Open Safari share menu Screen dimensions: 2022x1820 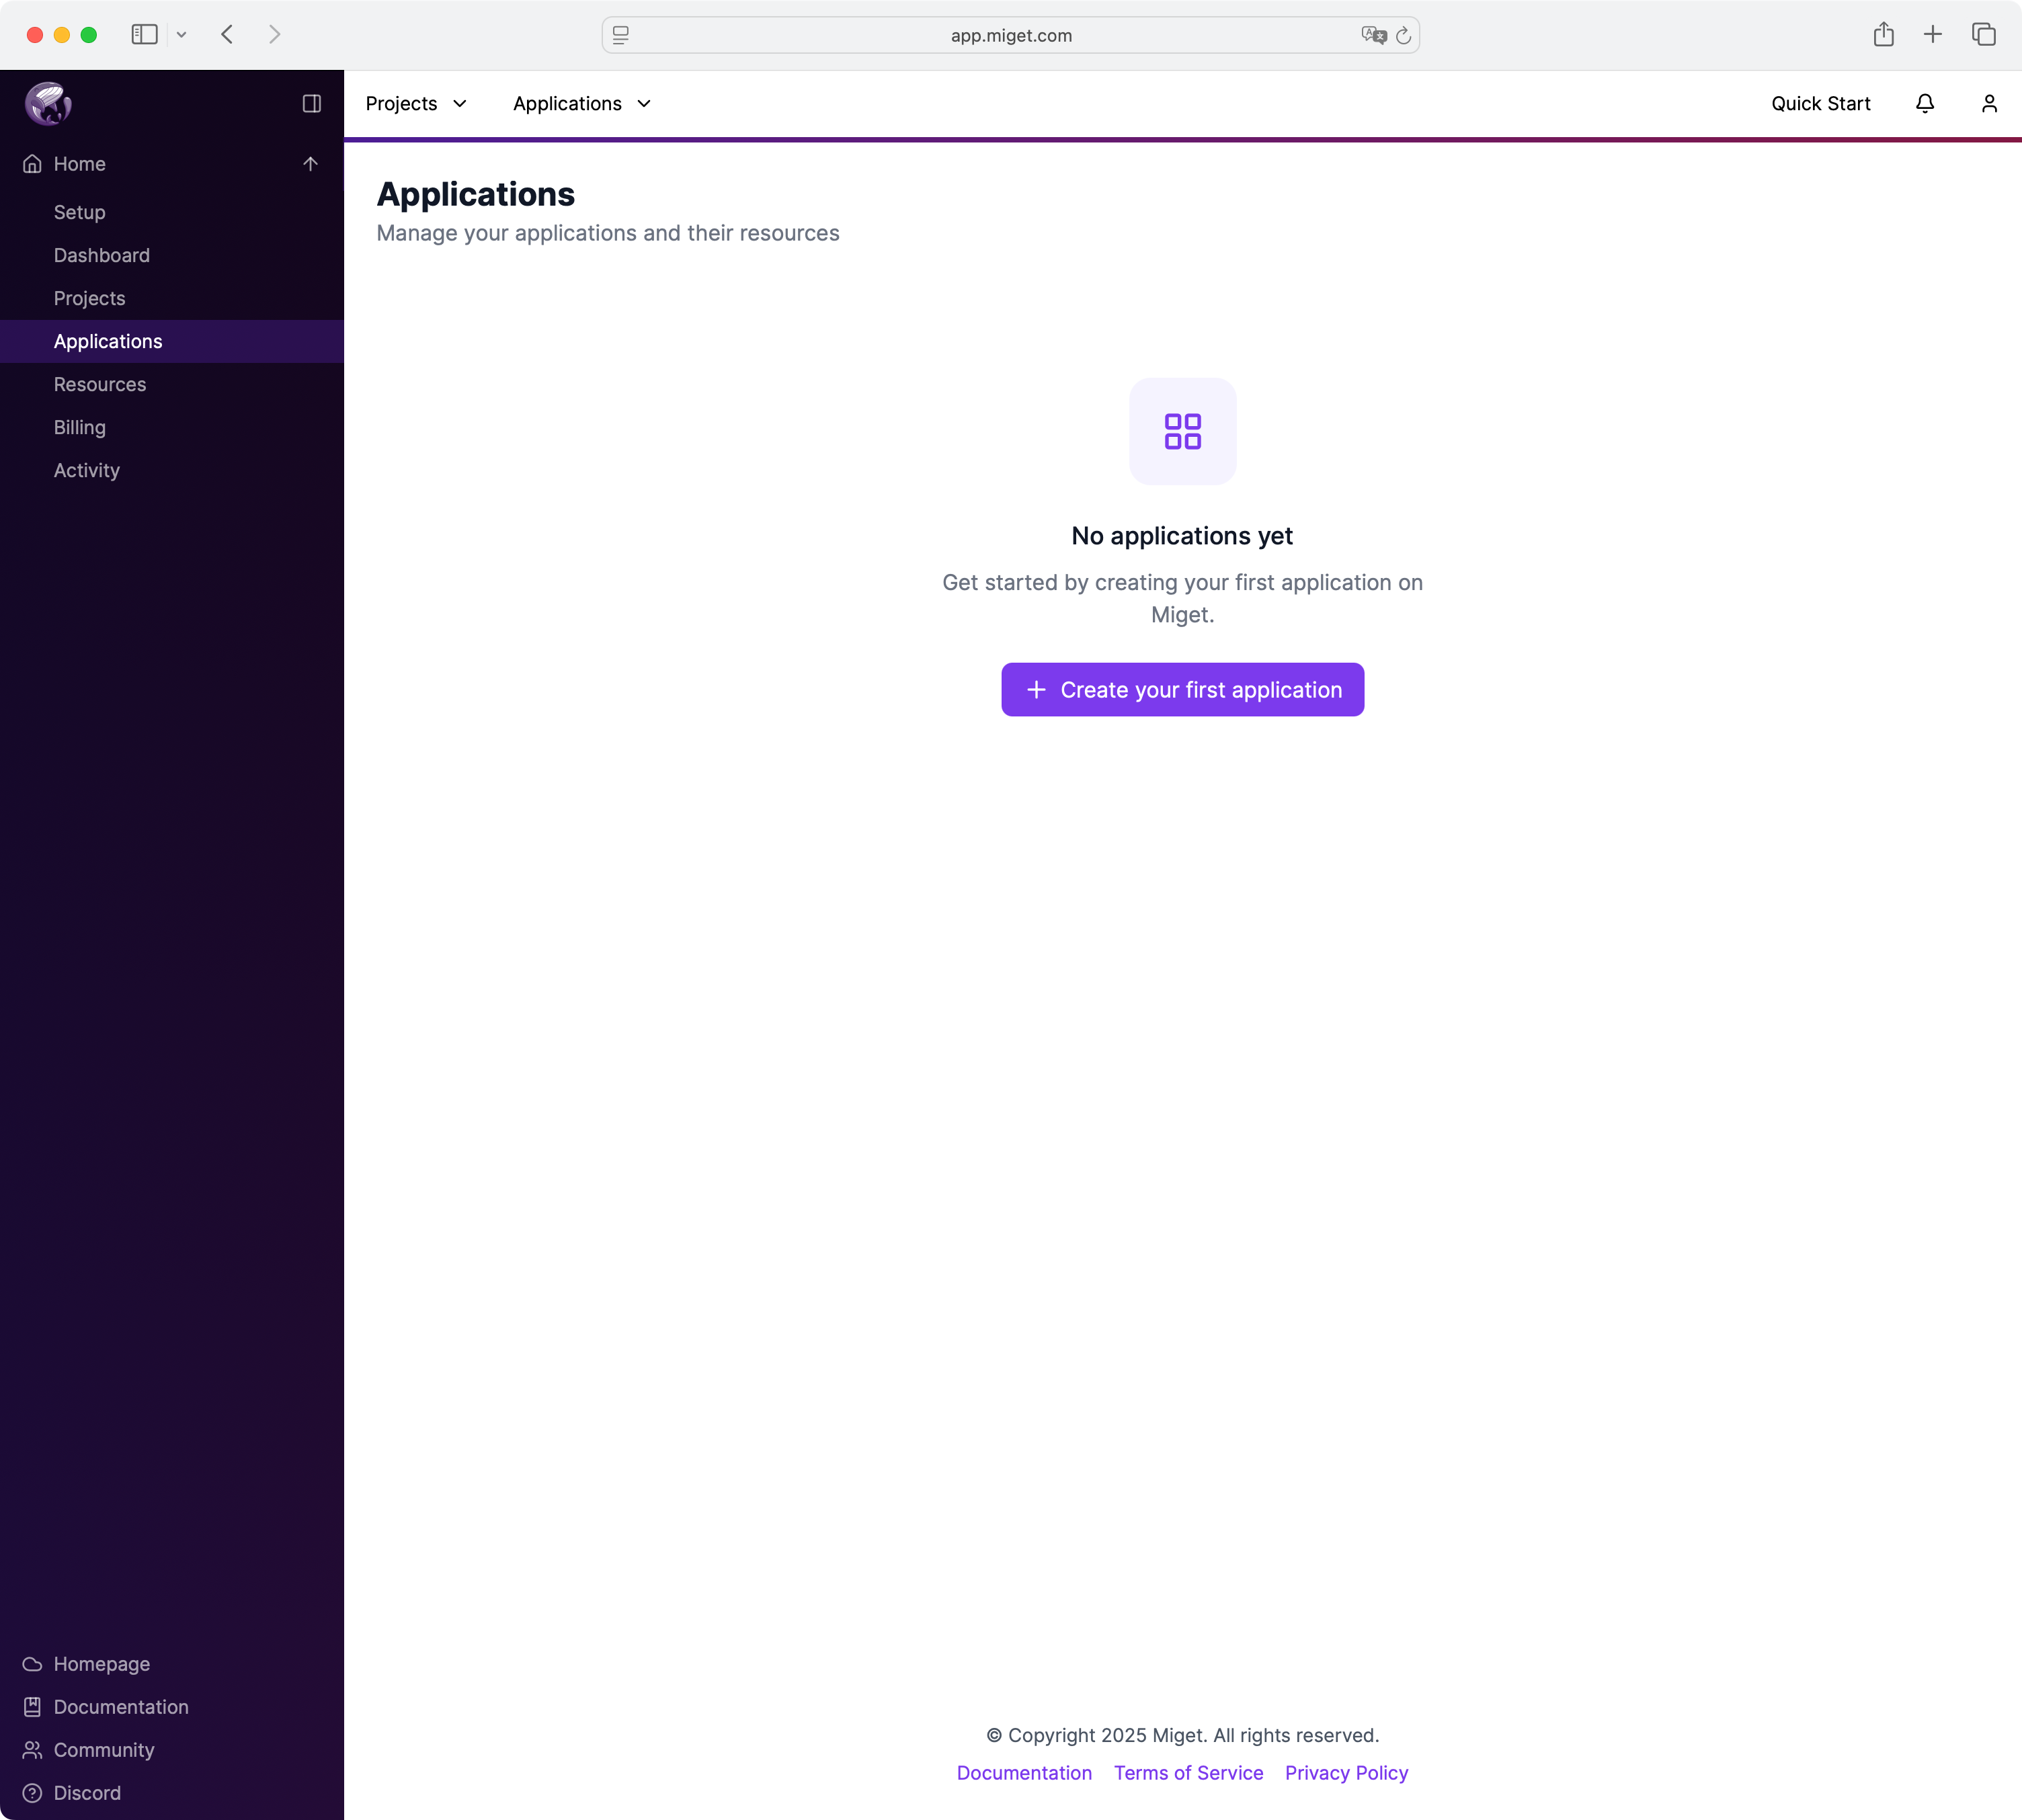(1883, 34)
